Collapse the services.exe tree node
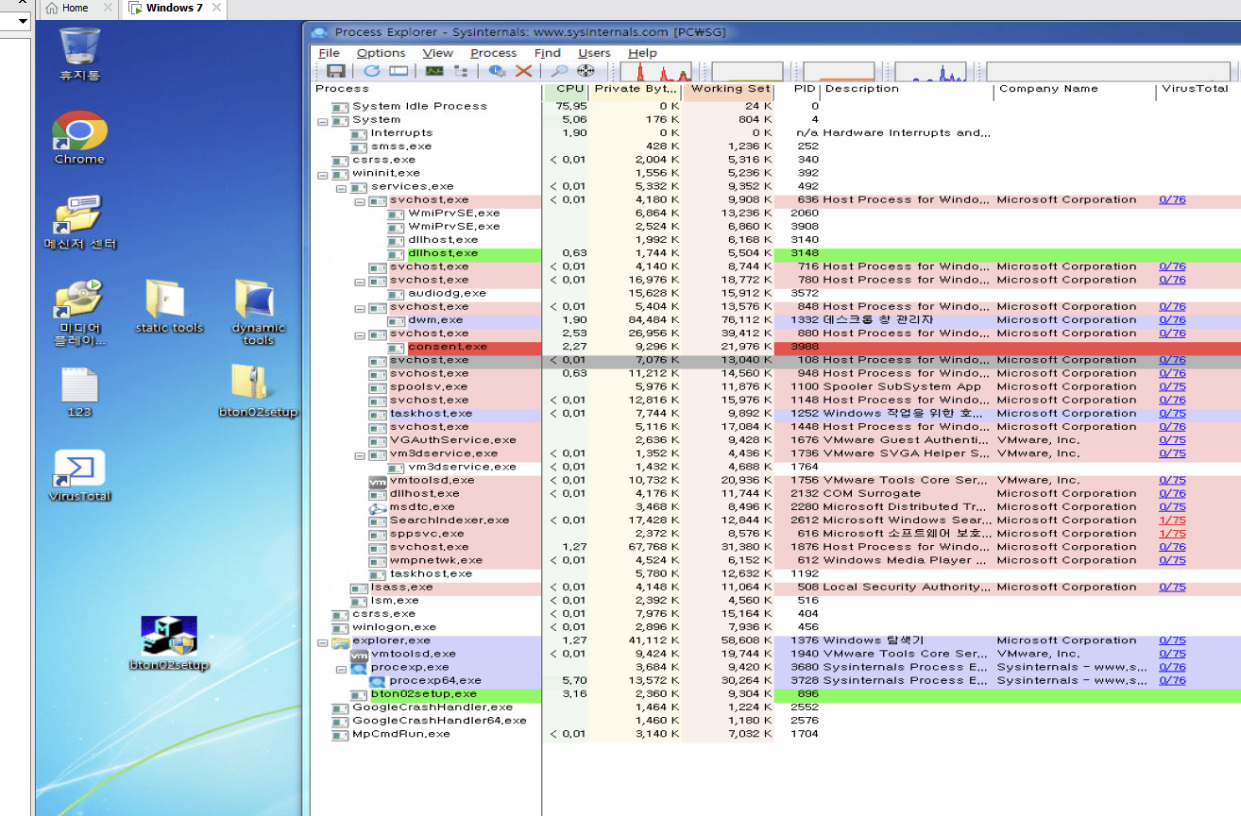 tap(341, 187)
